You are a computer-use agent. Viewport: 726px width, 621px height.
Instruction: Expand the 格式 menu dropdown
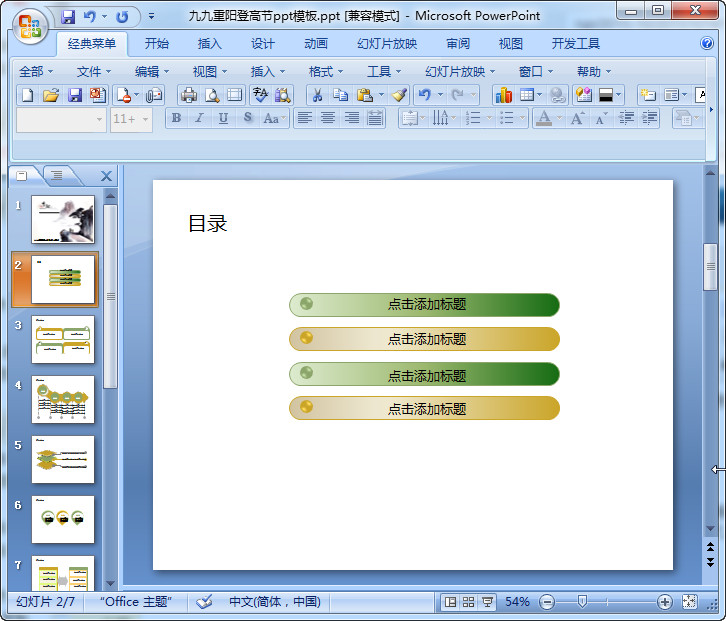(326, 71)
